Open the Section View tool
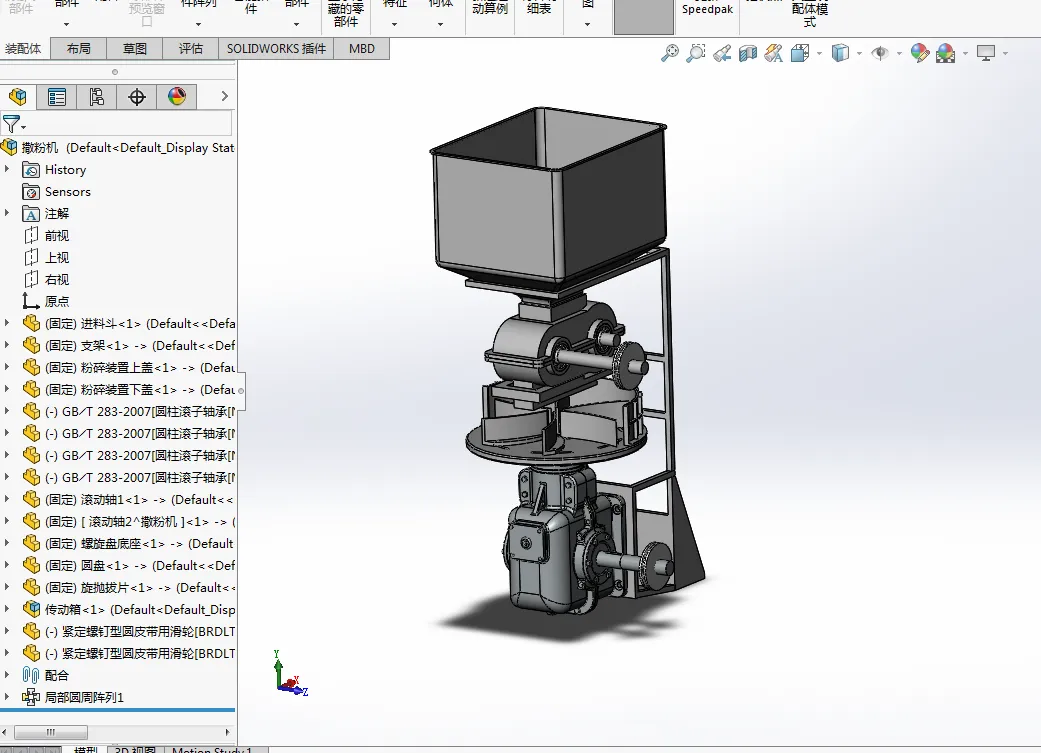1041x753 pixels. point(748,54)
